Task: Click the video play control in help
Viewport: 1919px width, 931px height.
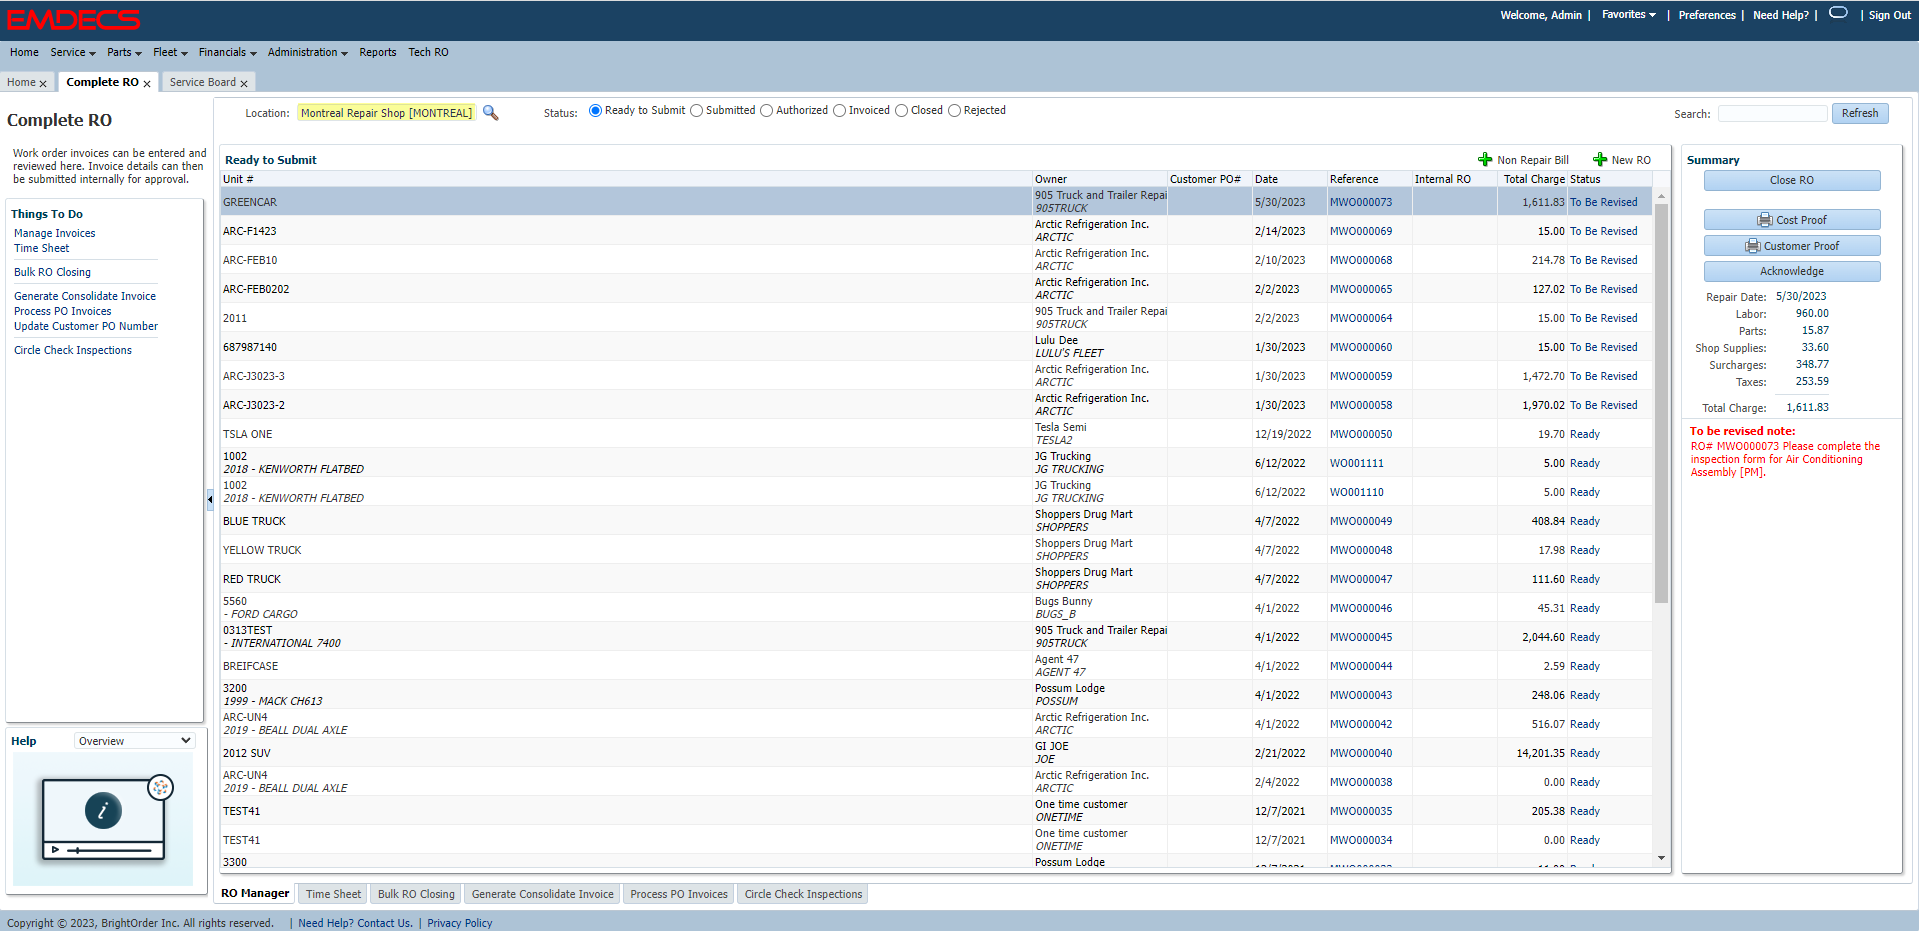Action: pyautogui.click(x=55, y=849)
